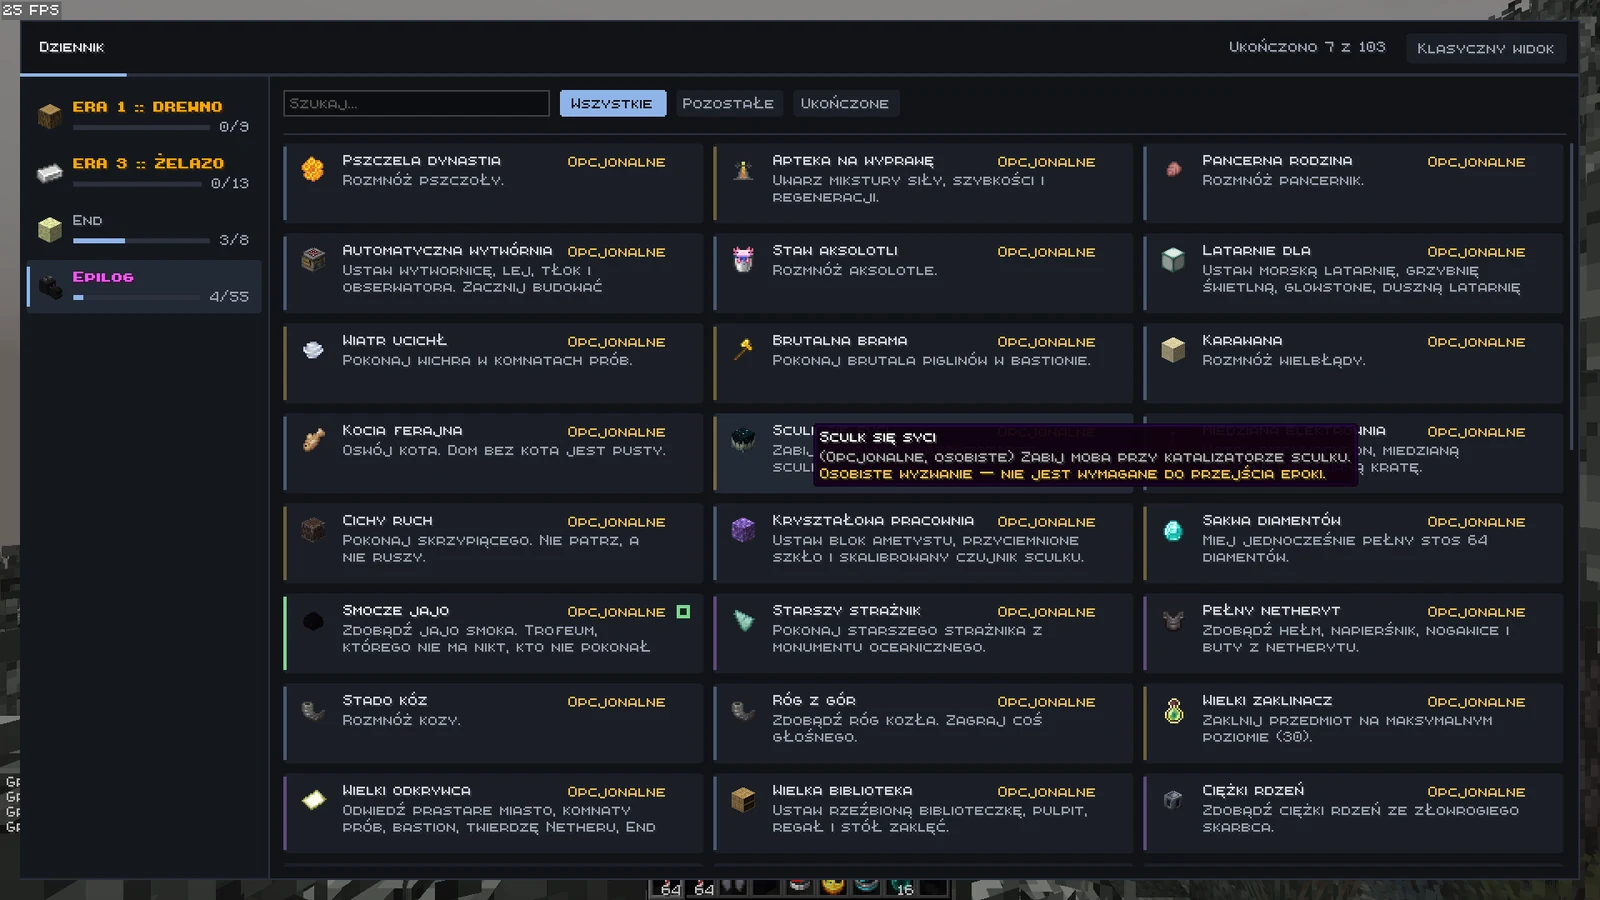
Task: Click the '4/55' count beside Epilog
Action: [229, 296]
